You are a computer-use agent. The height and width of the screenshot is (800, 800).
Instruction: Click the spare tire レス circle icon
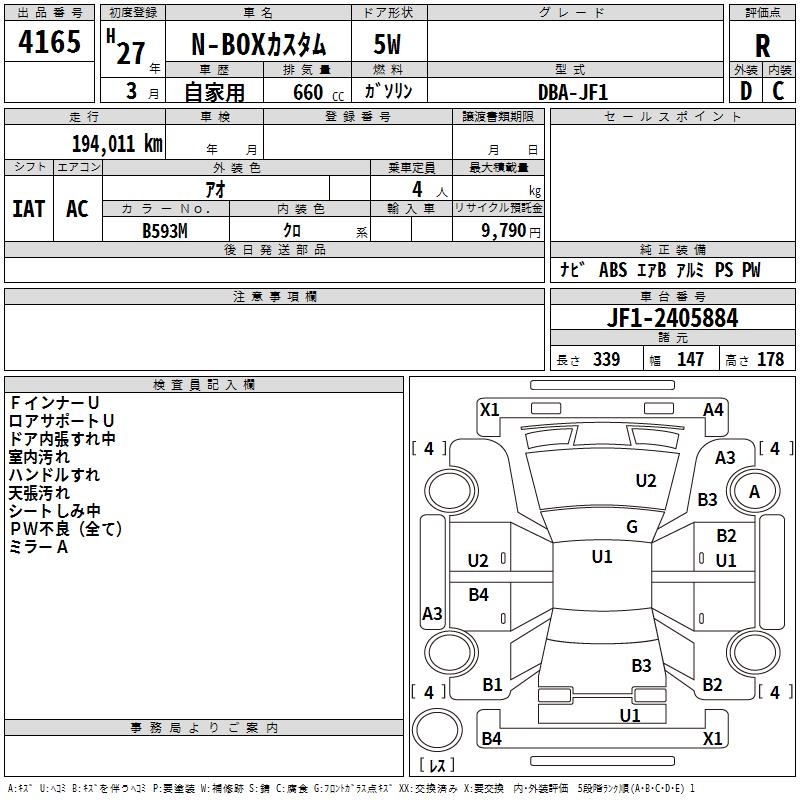click(x=437, y=730)
